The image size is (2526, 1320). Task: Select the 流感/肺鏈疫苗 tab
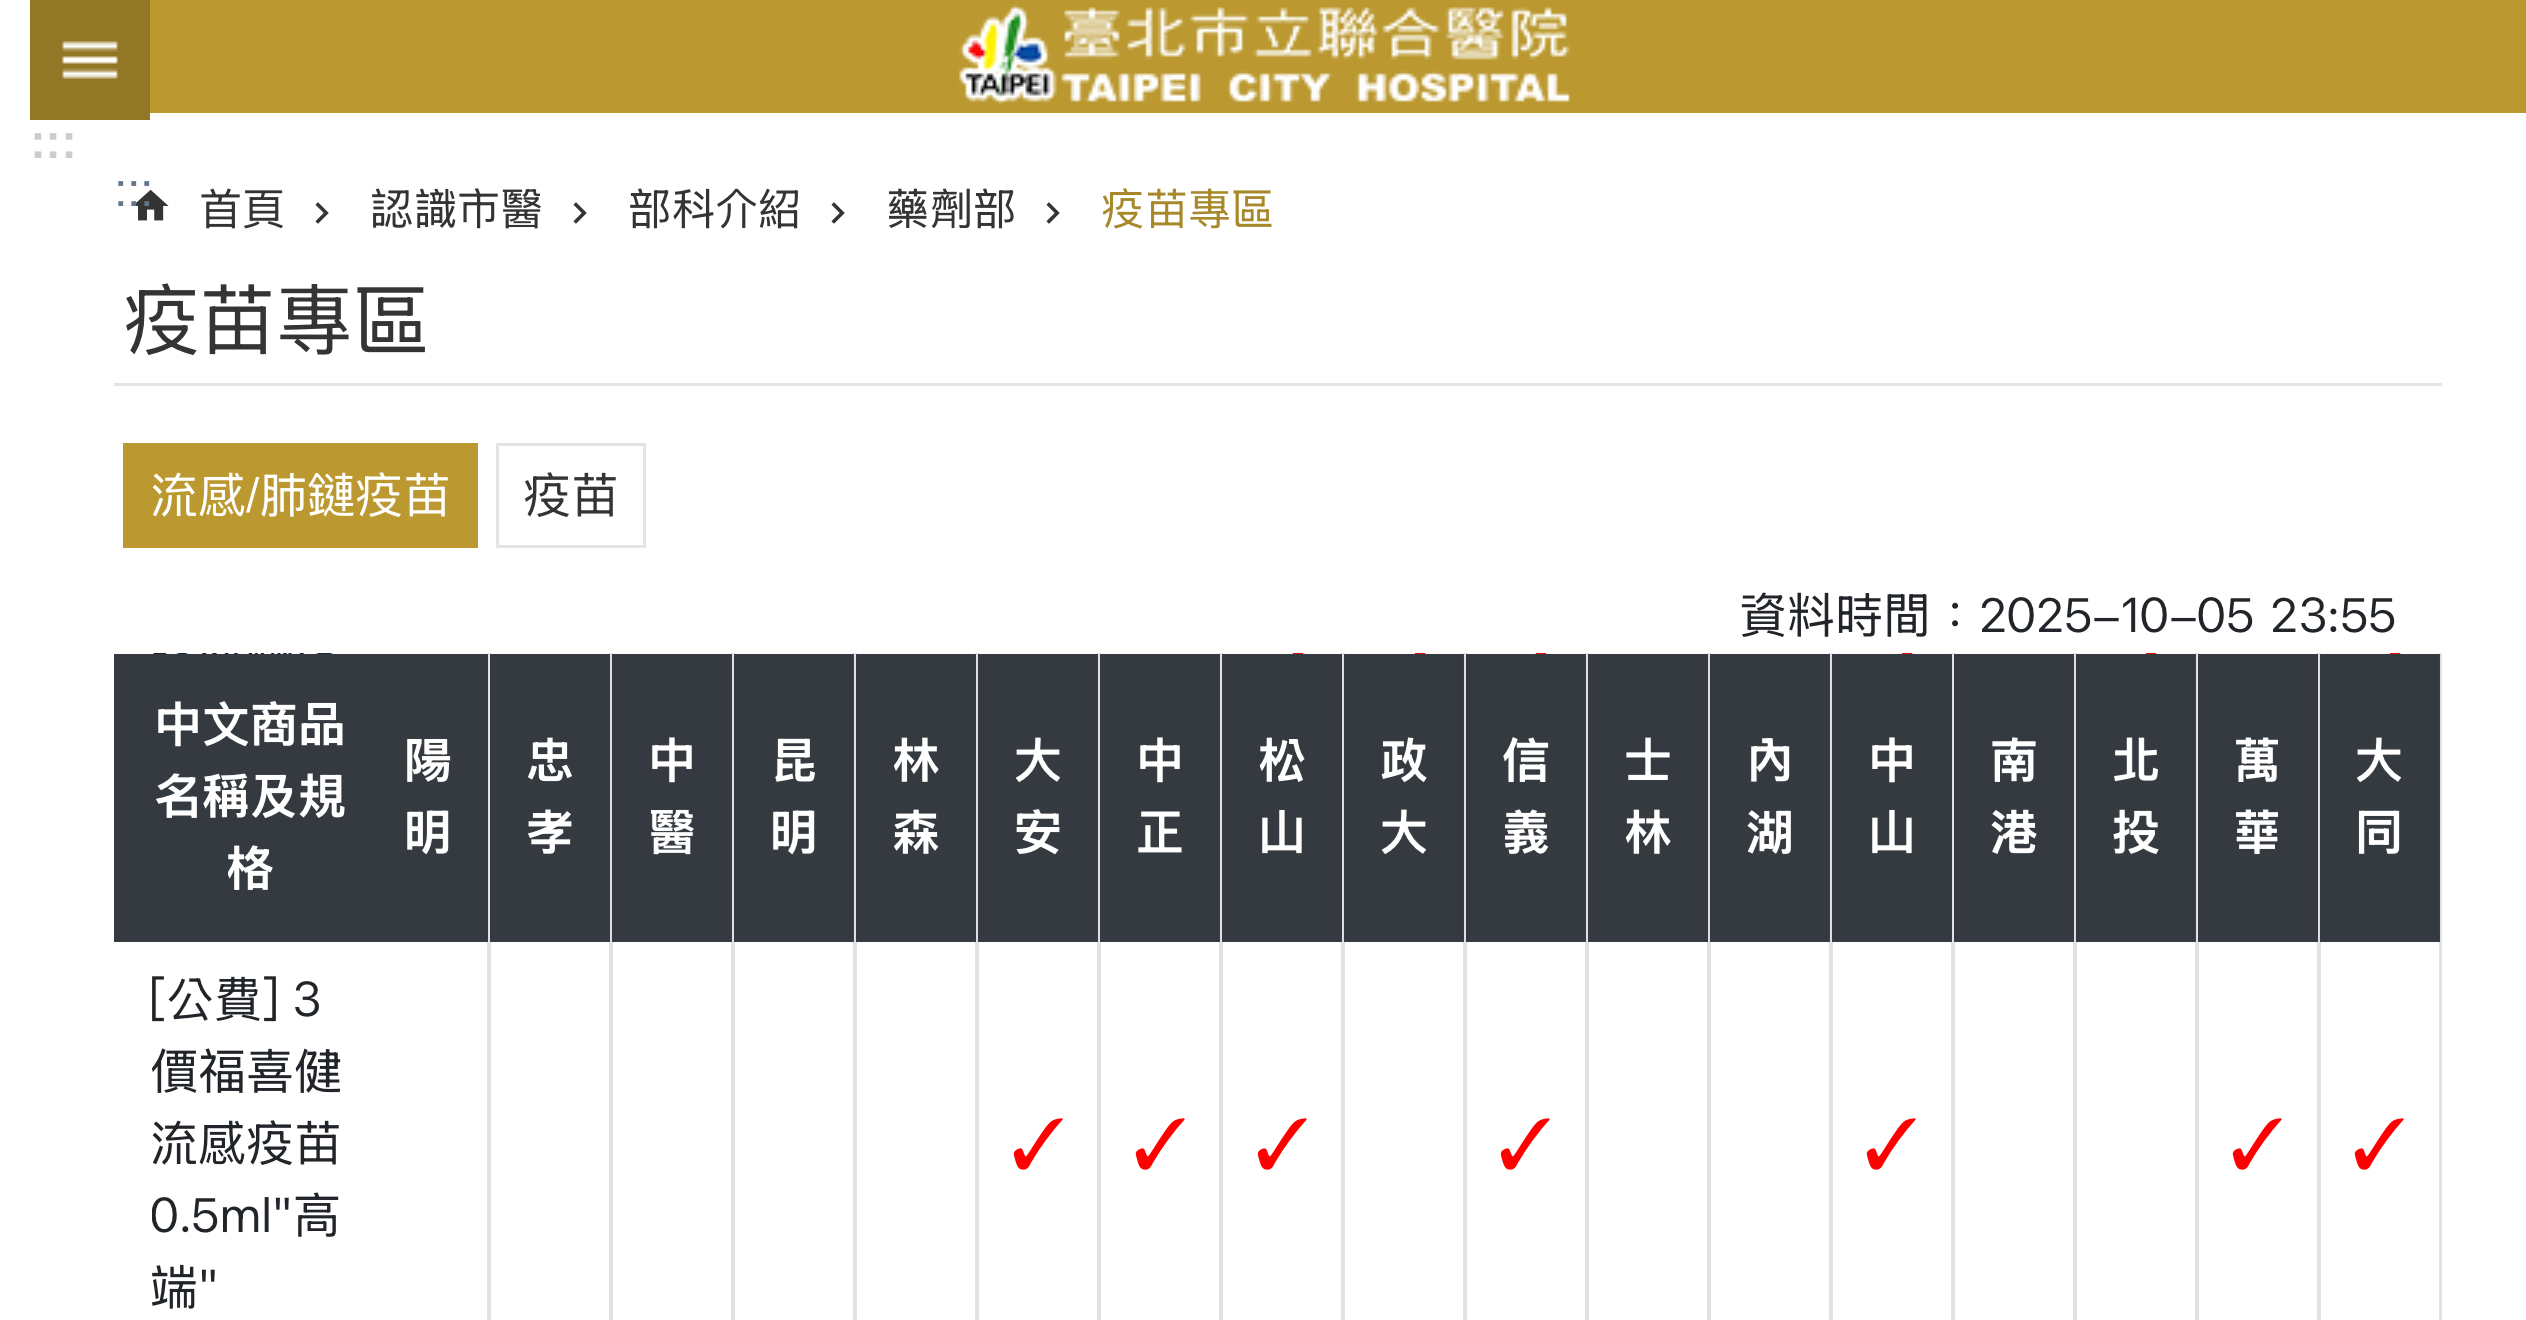pos(300,496)
